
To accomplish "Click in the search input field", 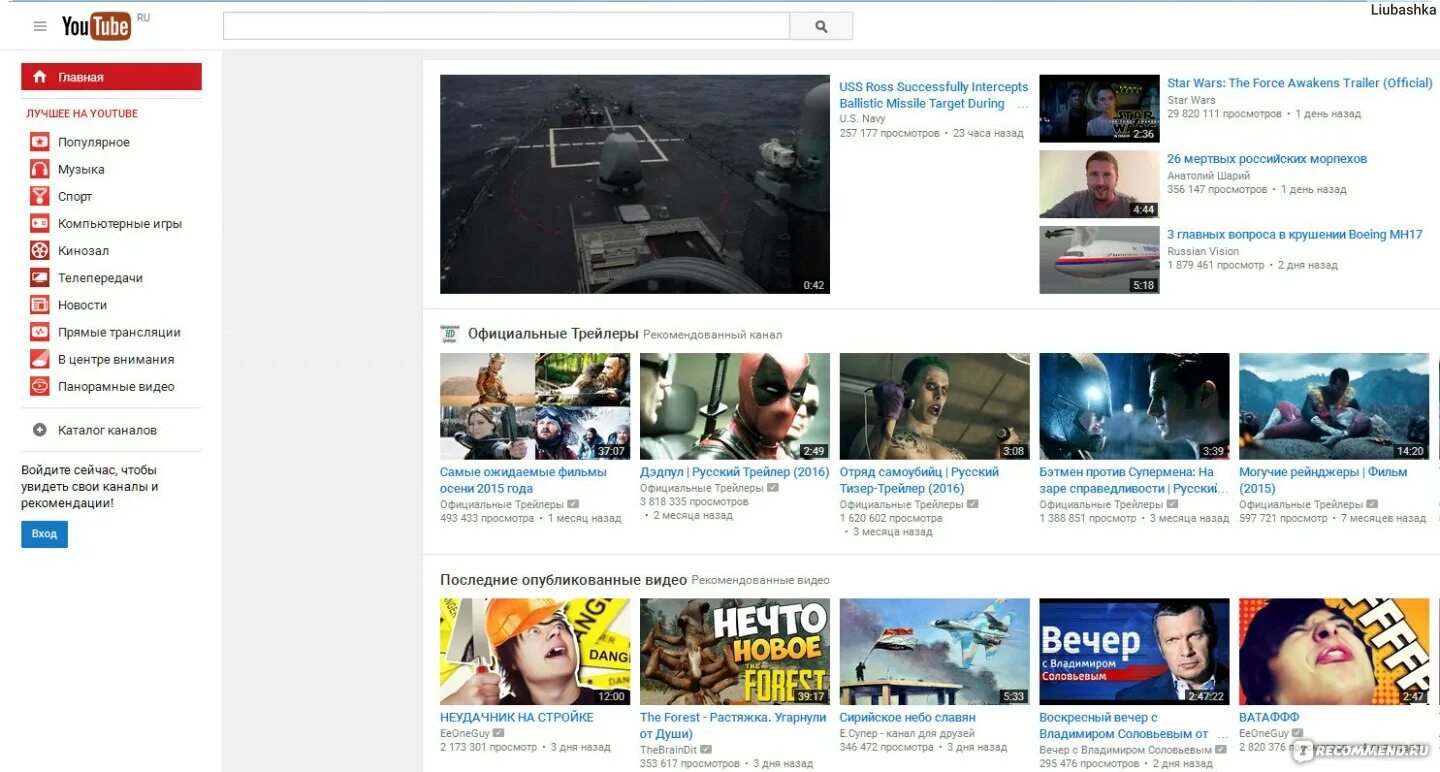I will 506,27.
